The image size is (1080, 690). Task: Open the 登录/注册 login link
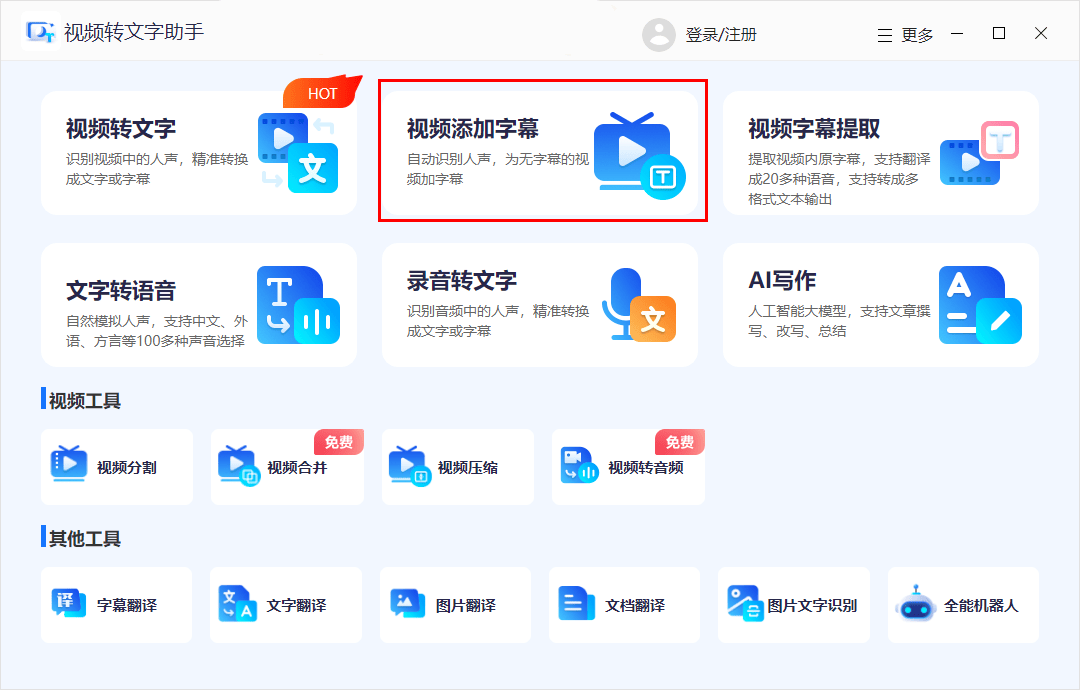tap(720, 34)
